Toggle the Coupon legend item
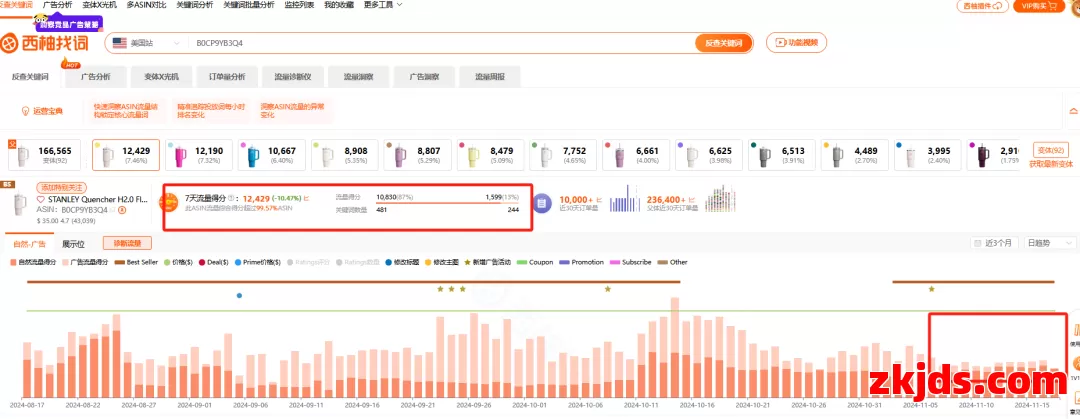1080x419 pixels. point(535,262)
